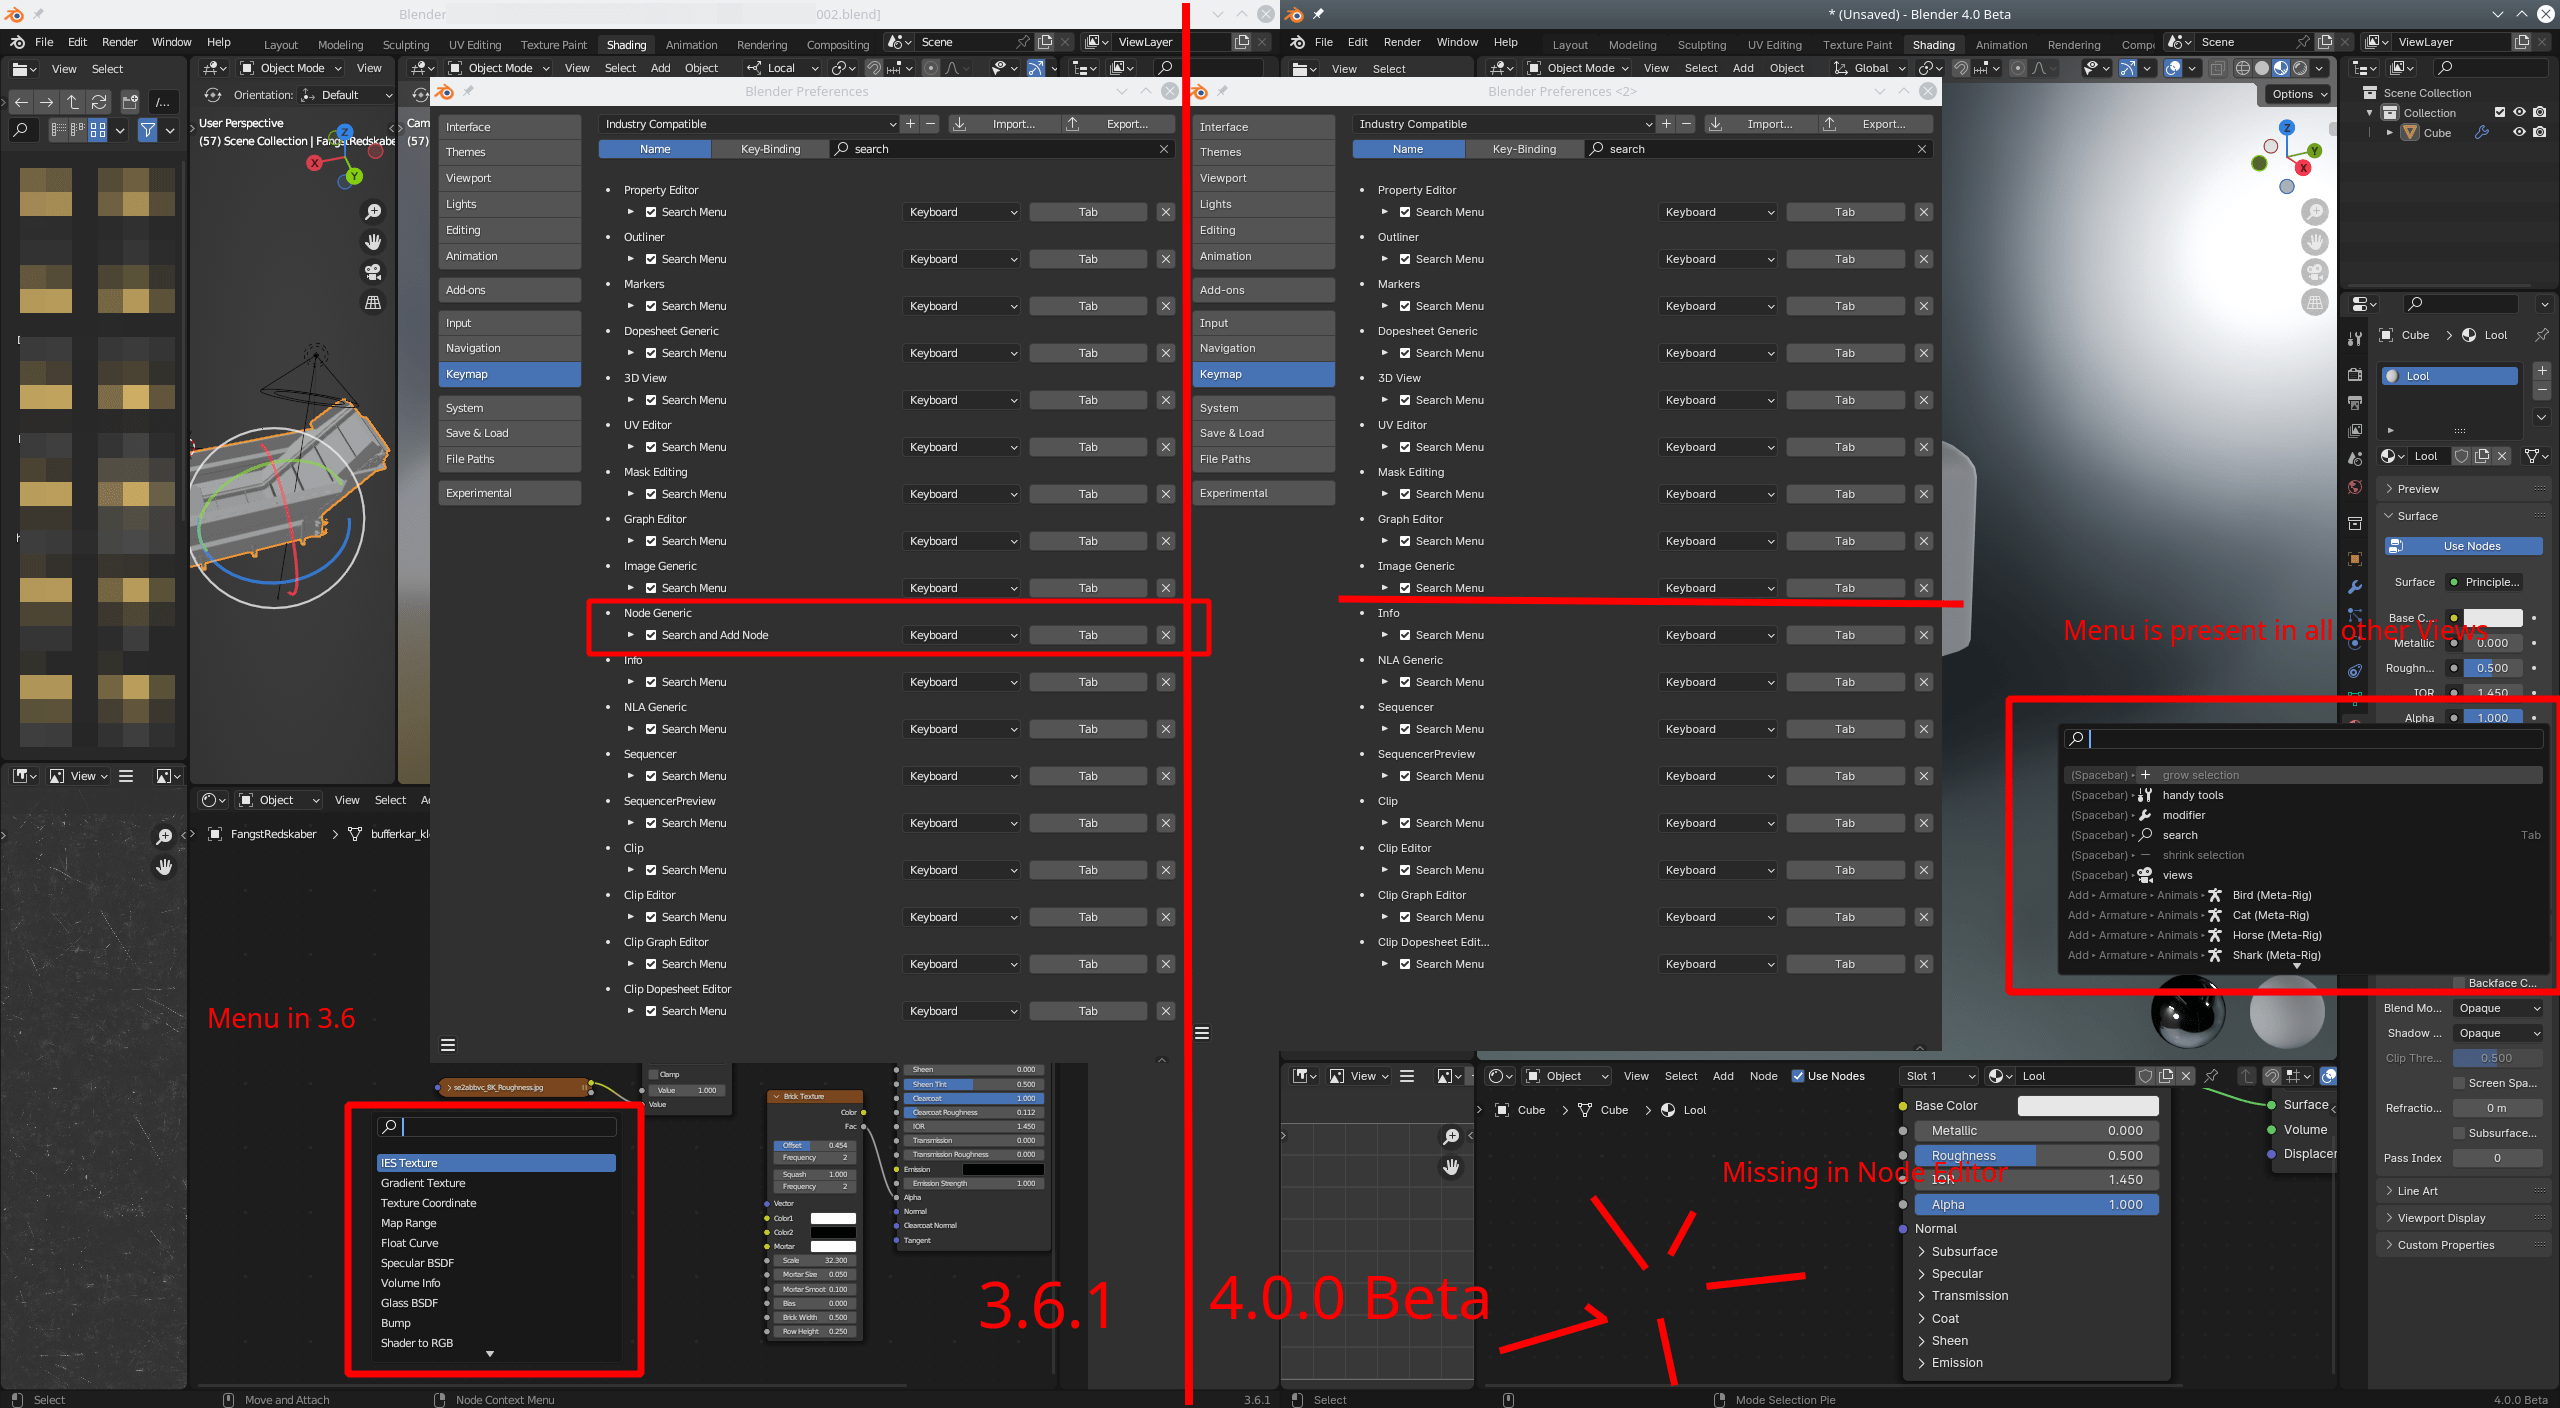Open the Render Properties tab (camera icon)
2560x1408 pixels.
[2355, 374]
